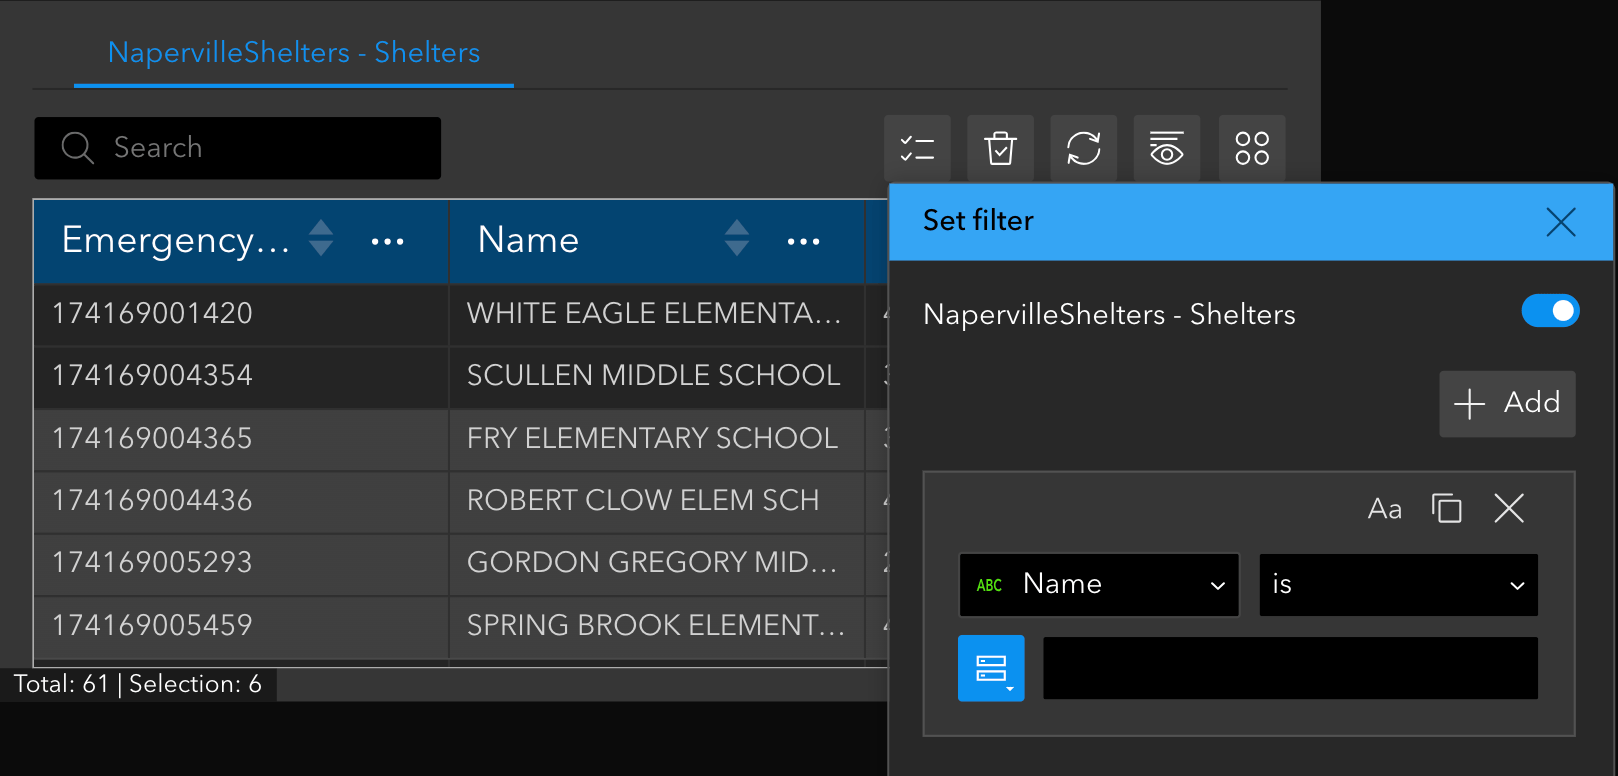Sort the Emergency column using its arrows
The width and height of the screenshot is (1618, 776).
(x=321, y=238)
